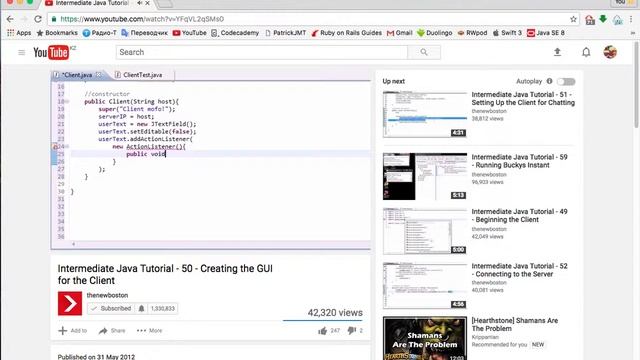This screenshot has height=360, width=640.
Task: Open the upload video arrow icon
Action: click(557, 52)
